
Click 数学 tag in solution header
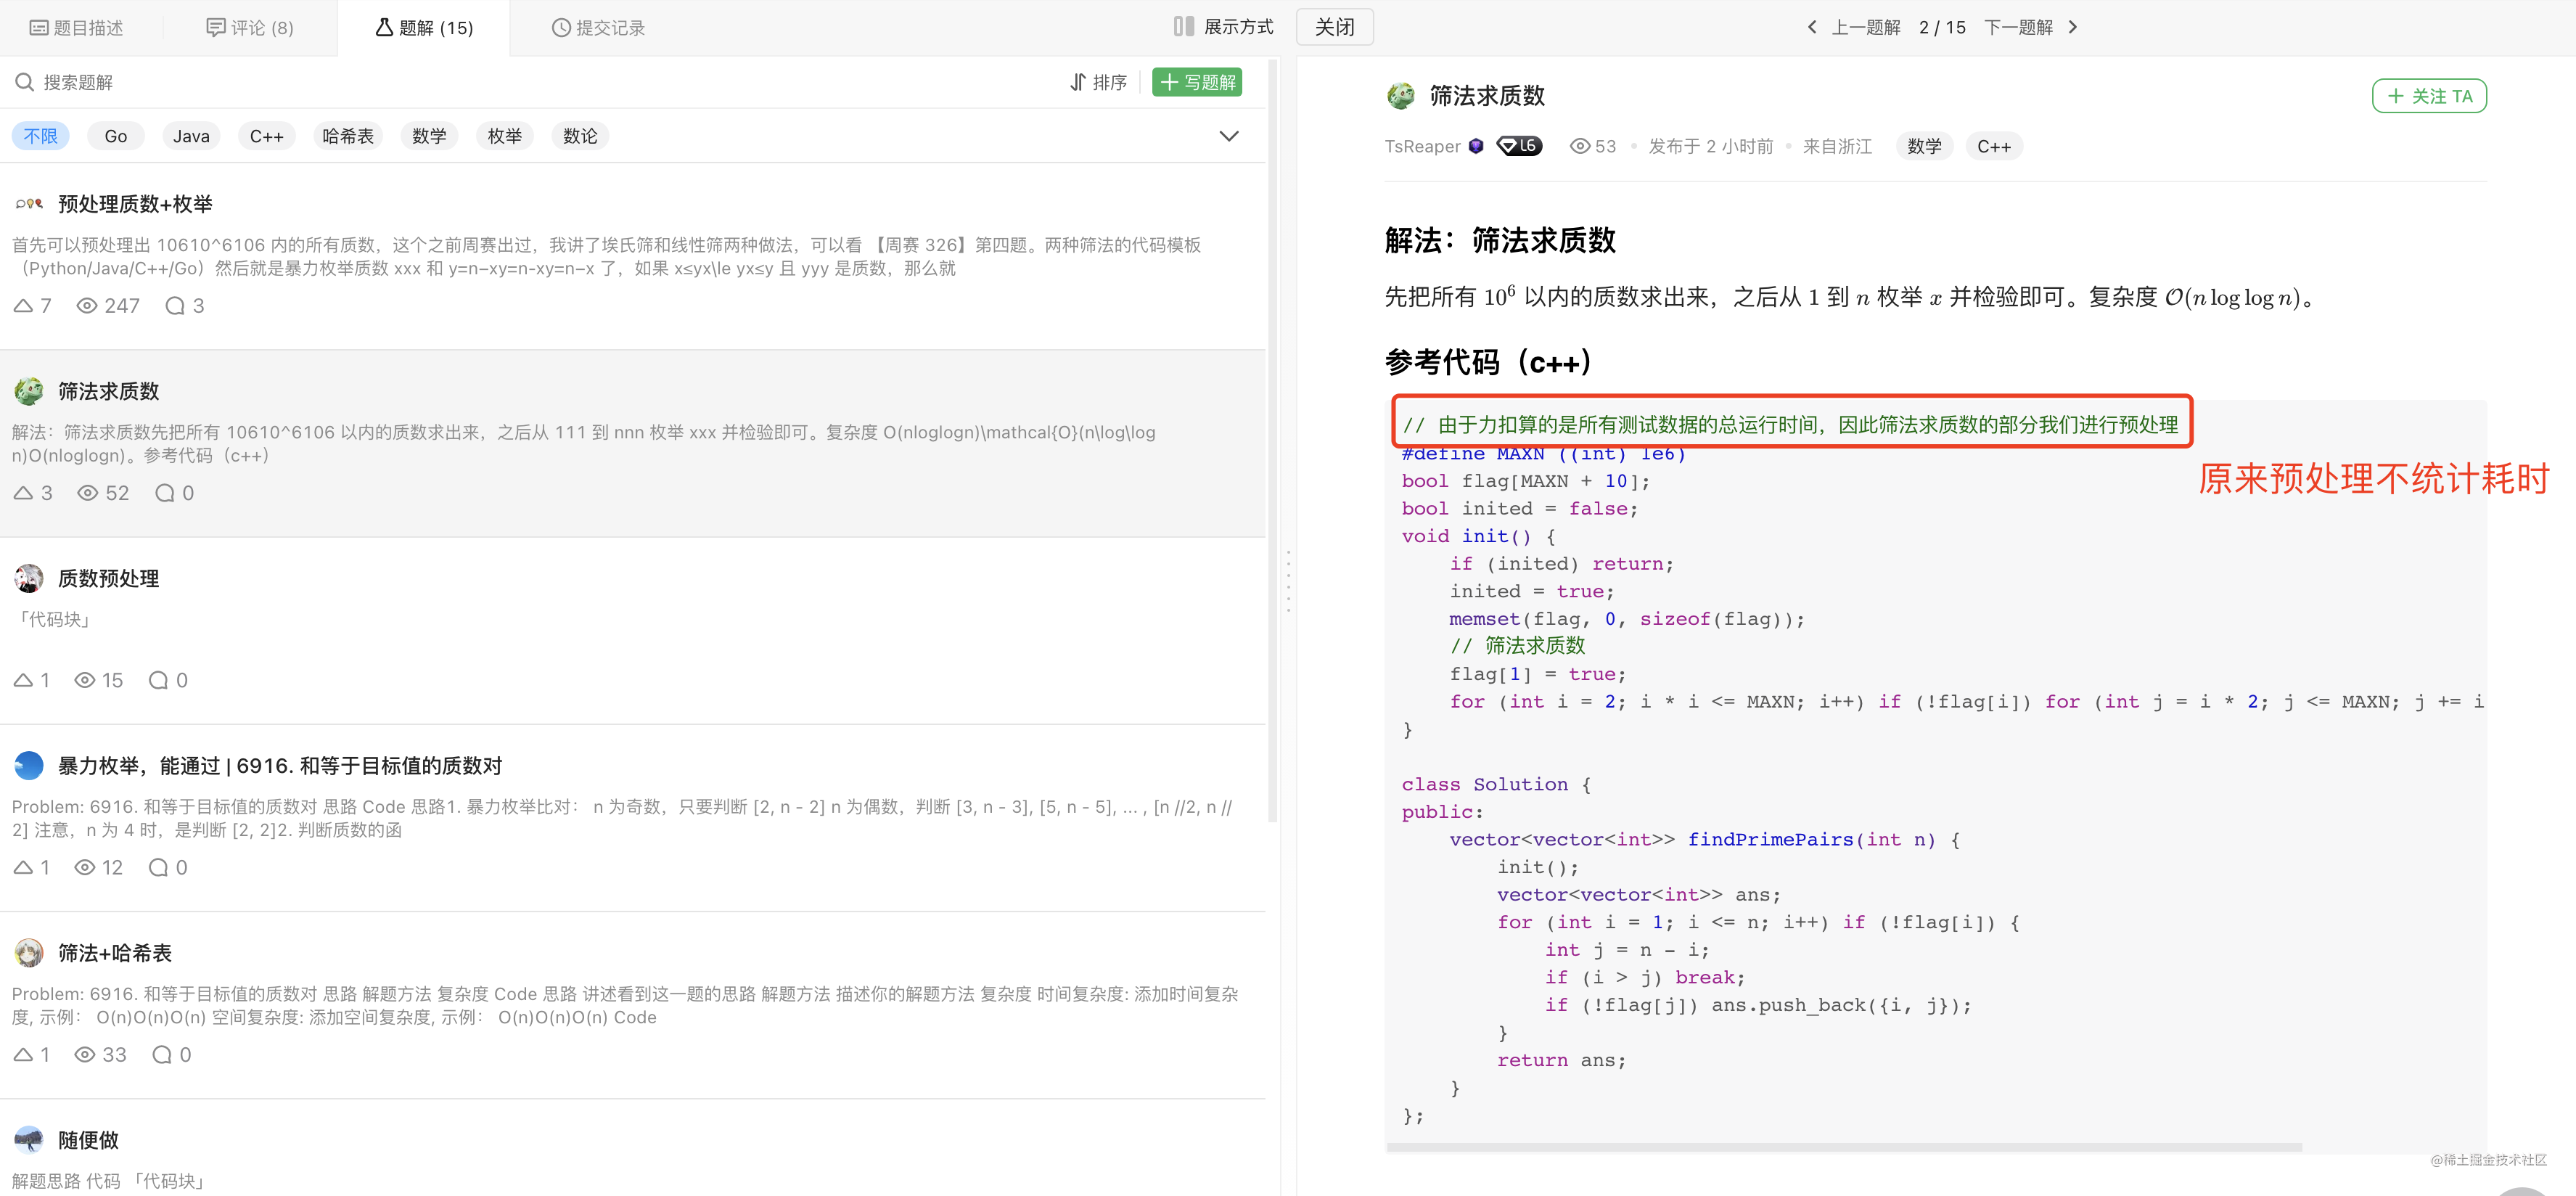tap(1924, 147)
